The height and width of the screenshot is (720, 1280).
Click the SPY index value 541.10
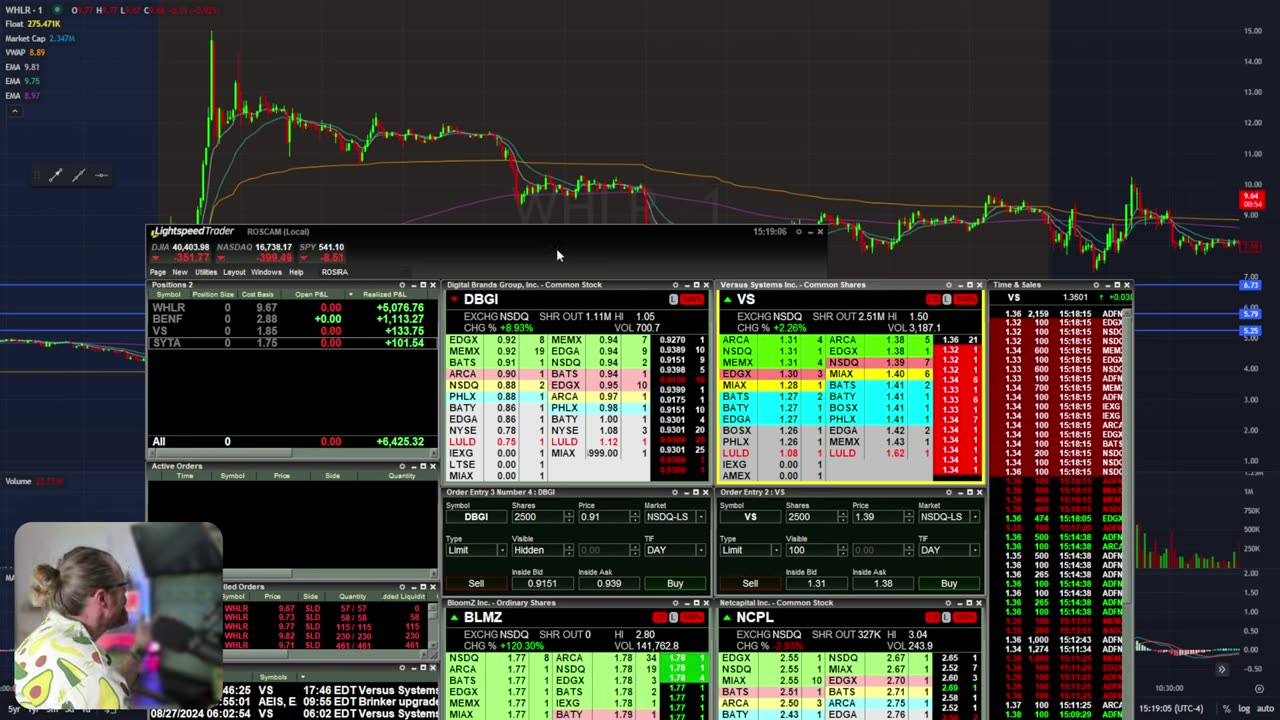click(331, 247)
